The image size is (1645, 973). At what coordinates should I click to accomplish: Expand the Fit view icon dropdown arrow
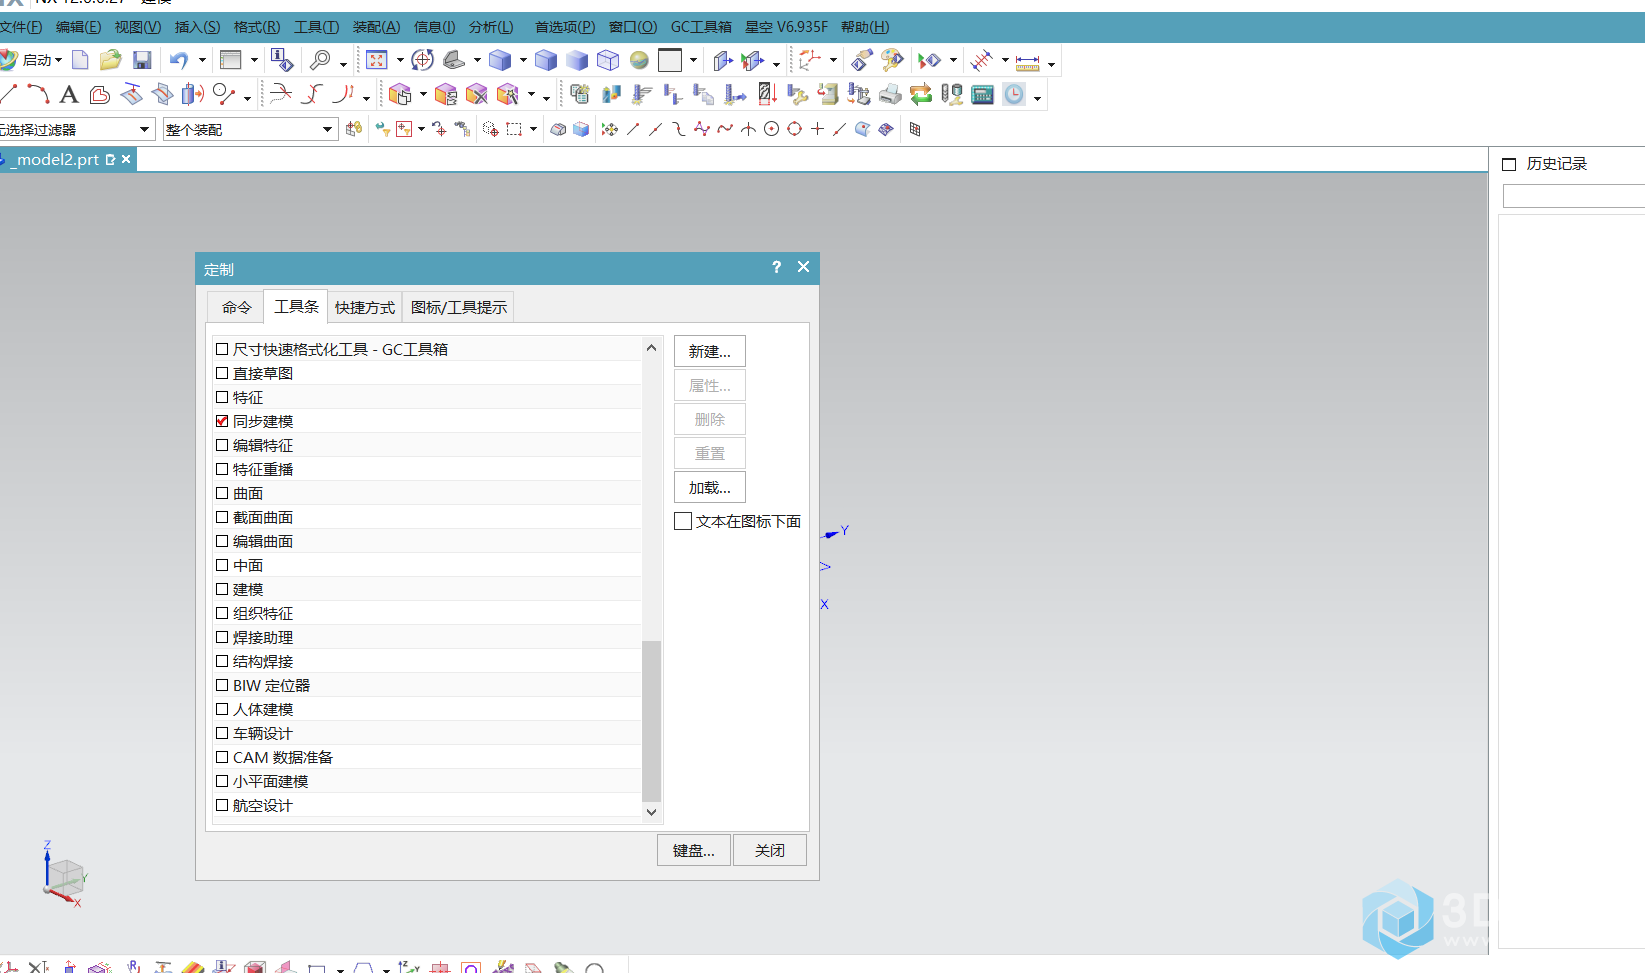(399, 60)
